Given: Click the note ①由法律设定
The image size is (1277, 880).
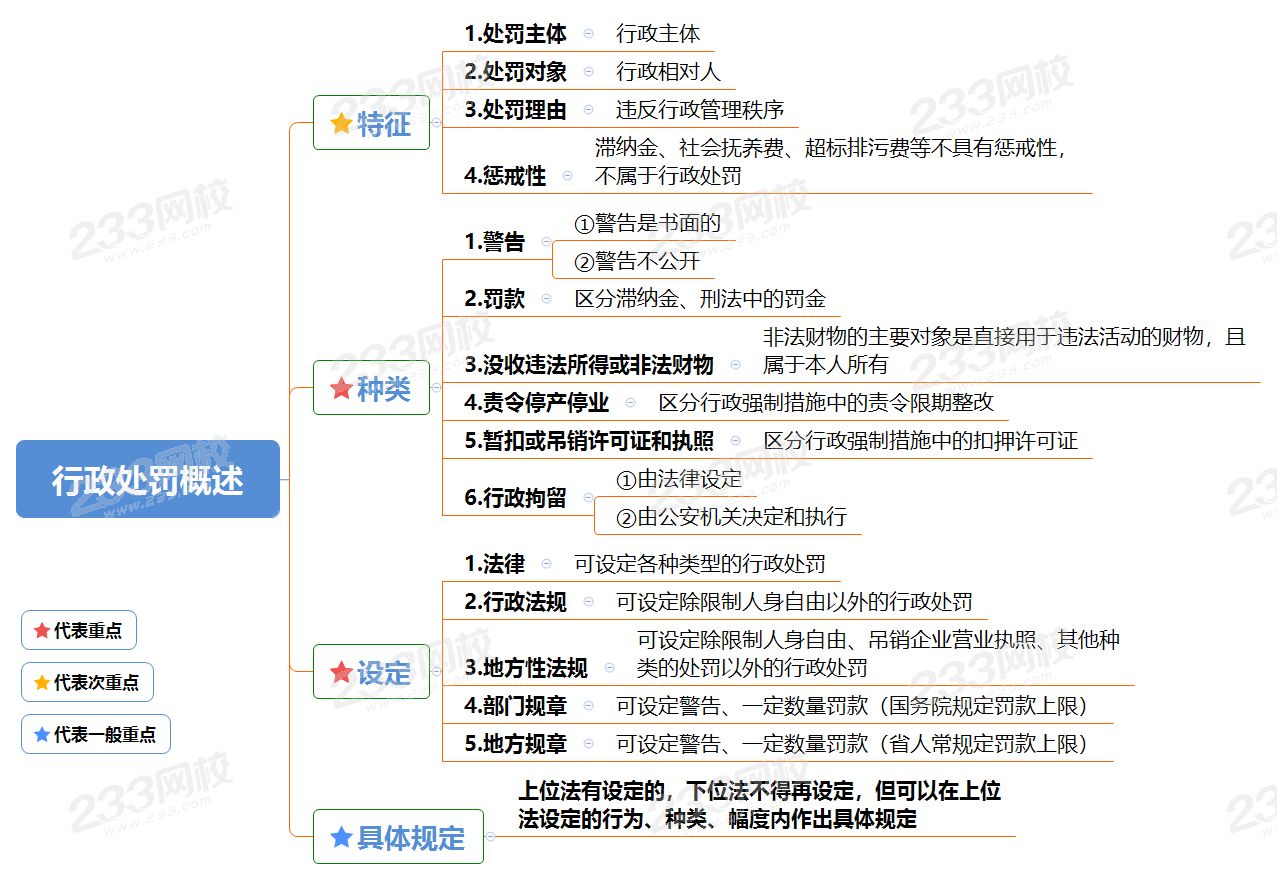Looking at the screenshot, I should 679,478.
